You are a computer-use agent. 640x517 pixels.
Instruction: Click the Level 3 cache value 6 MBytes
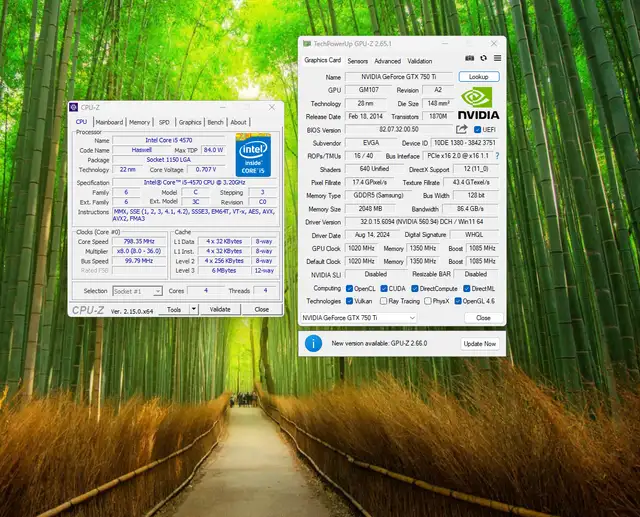coord(224,271)
